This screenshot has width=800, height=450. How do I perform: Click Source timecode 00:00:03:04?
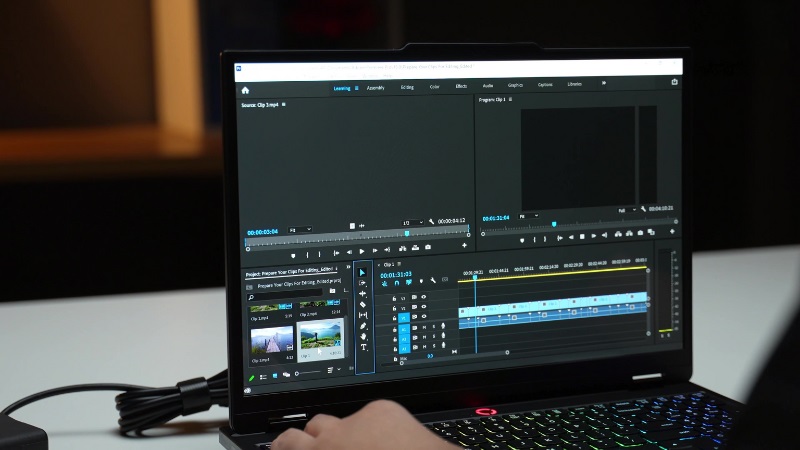click(262, 233)
